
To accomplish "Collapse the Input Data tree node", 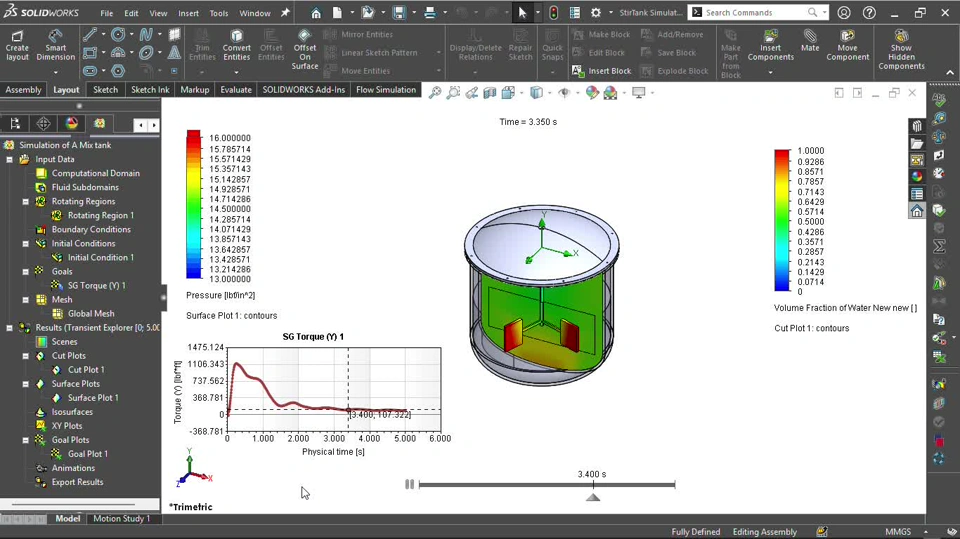I will coord(10,159).
